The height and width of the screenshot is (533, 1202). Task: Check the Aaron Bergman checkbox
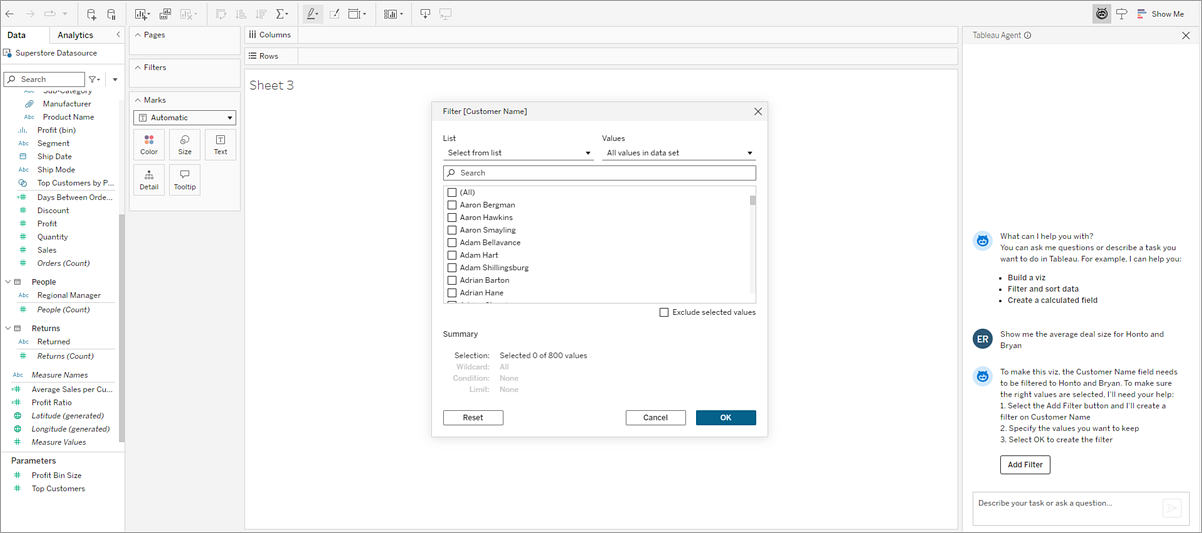tap(452, 205)
